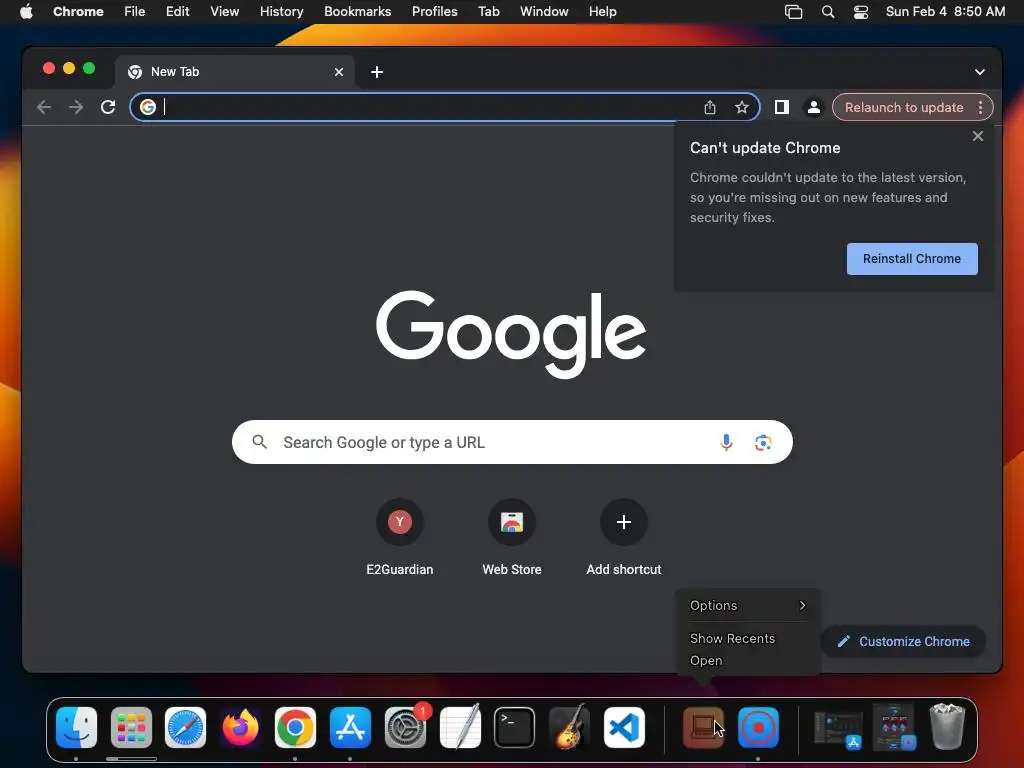Toggle the side panel icon
This screenshot has width=1024, height=768.
click(x=781, y=107)
